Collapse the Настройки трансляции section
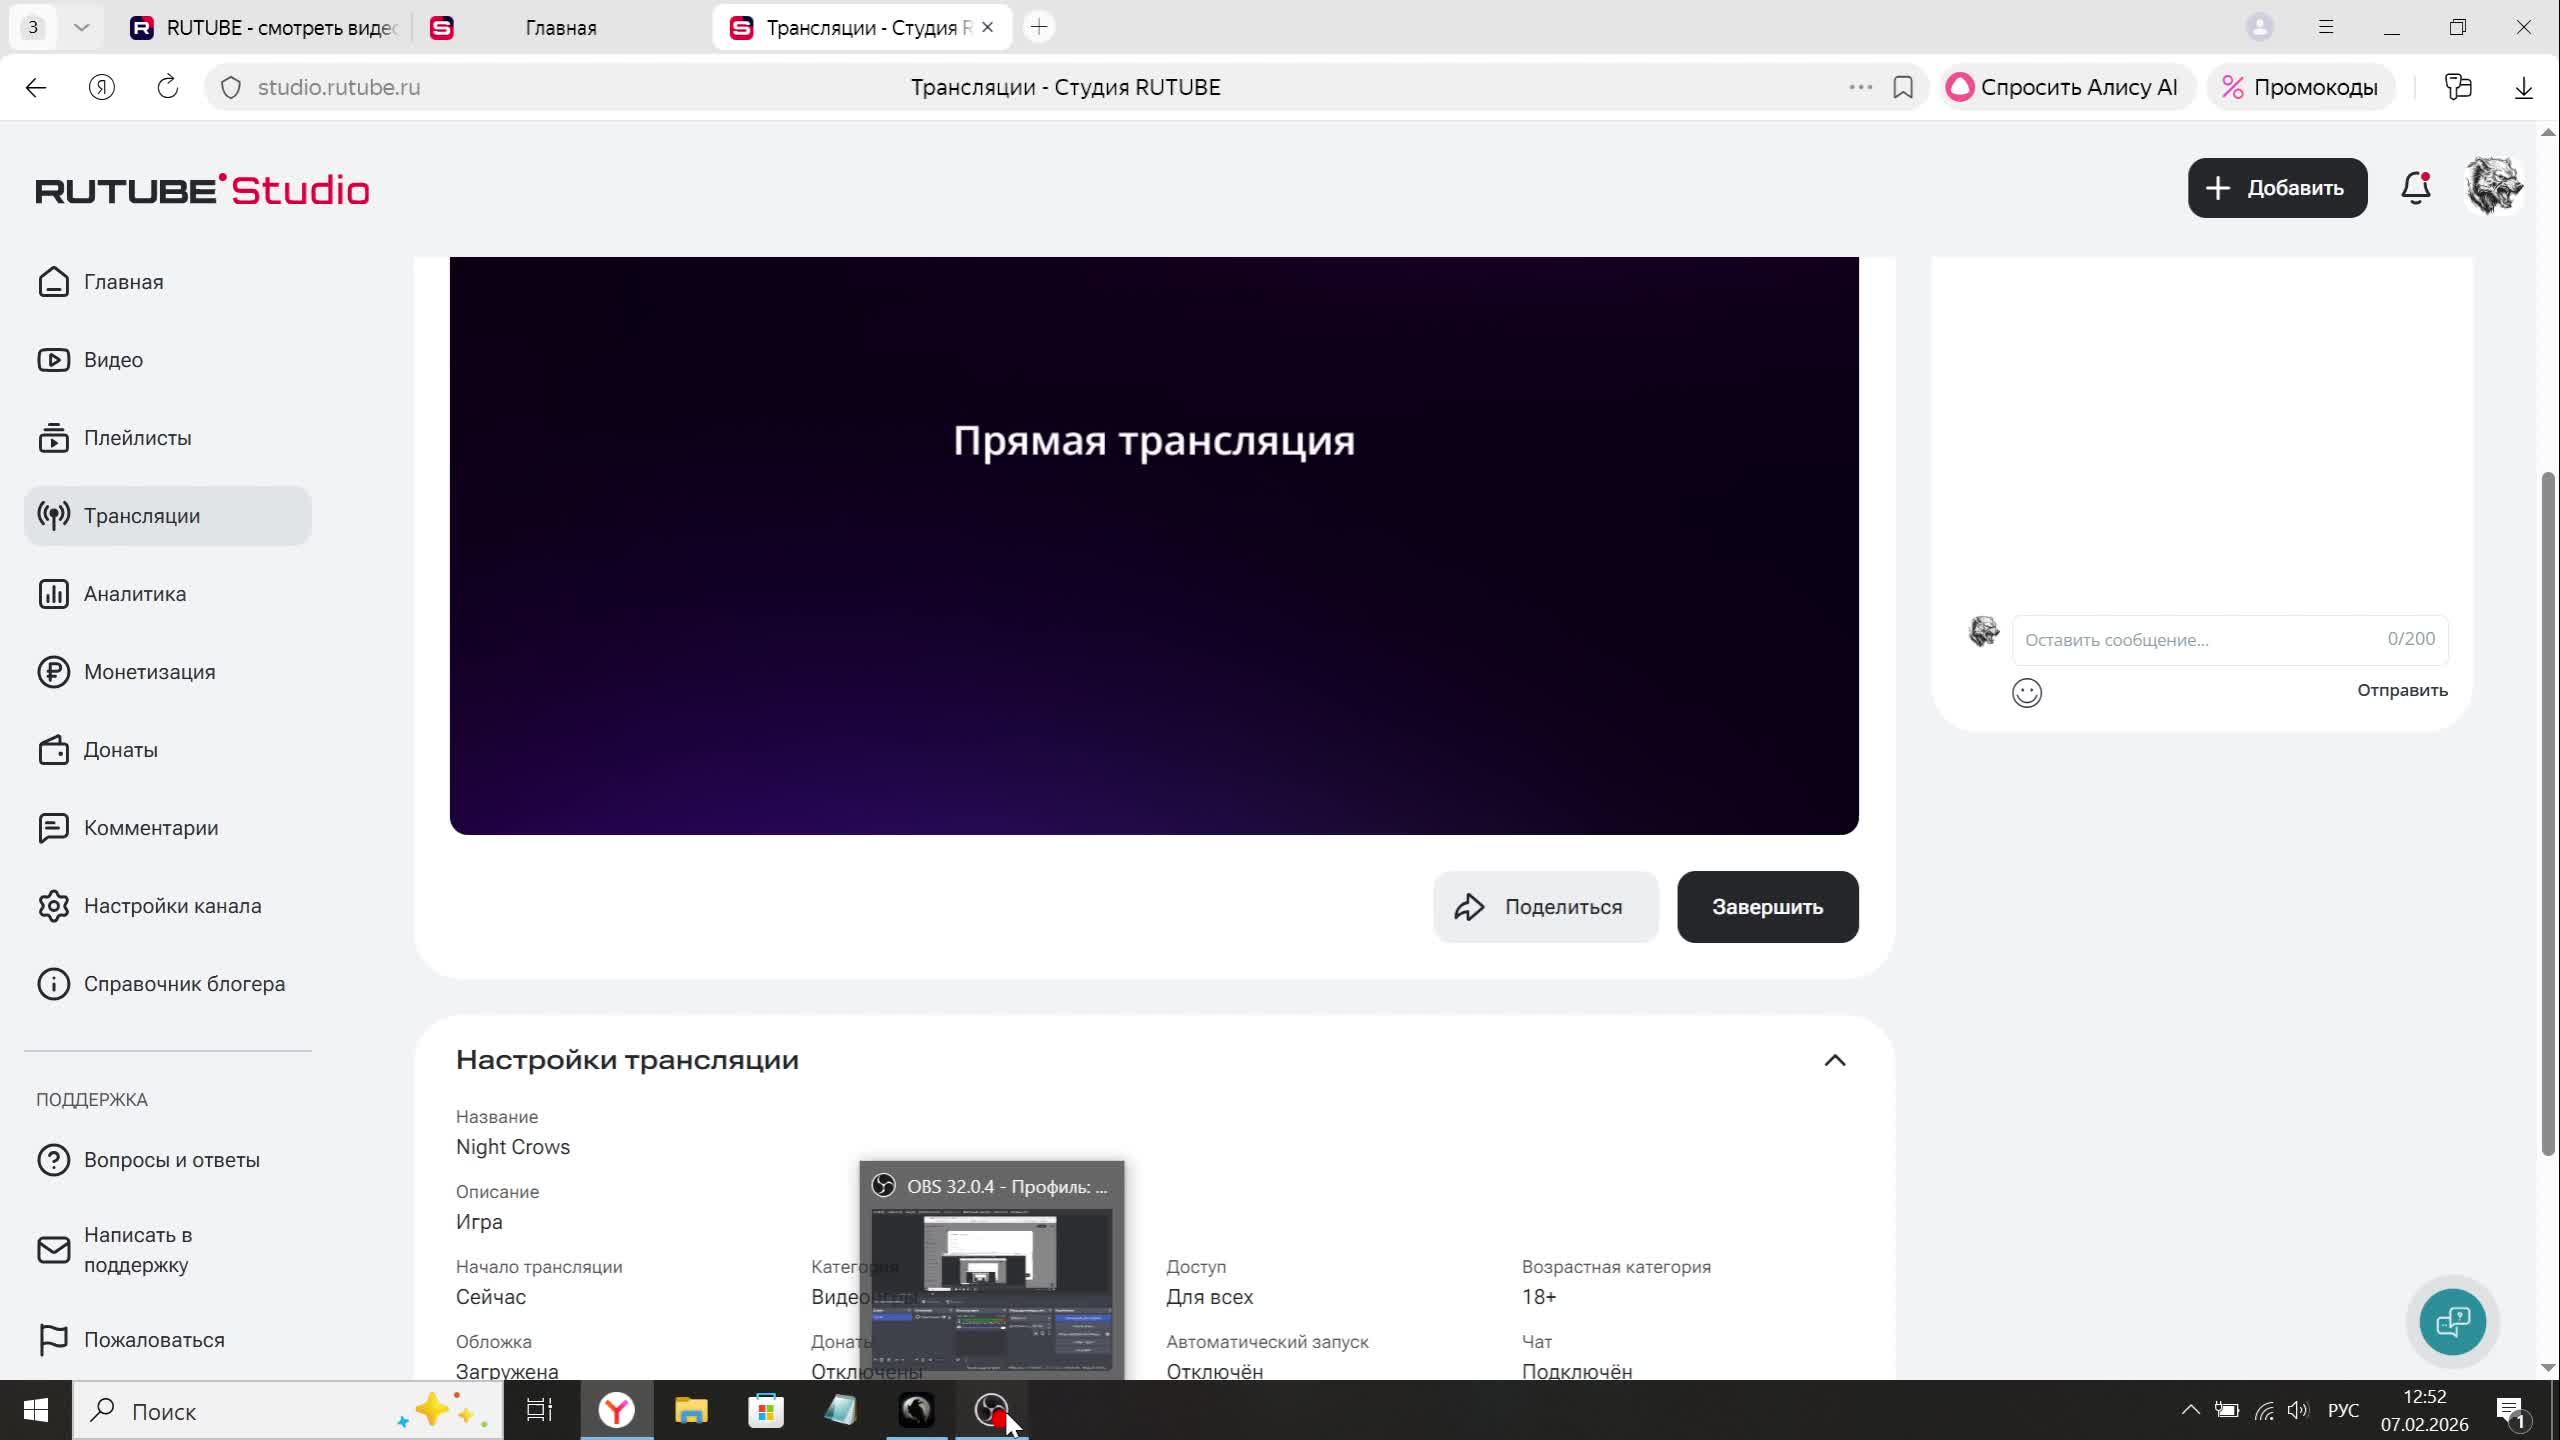Screen dimensions: 2560x1440 click(1834, 1060)
